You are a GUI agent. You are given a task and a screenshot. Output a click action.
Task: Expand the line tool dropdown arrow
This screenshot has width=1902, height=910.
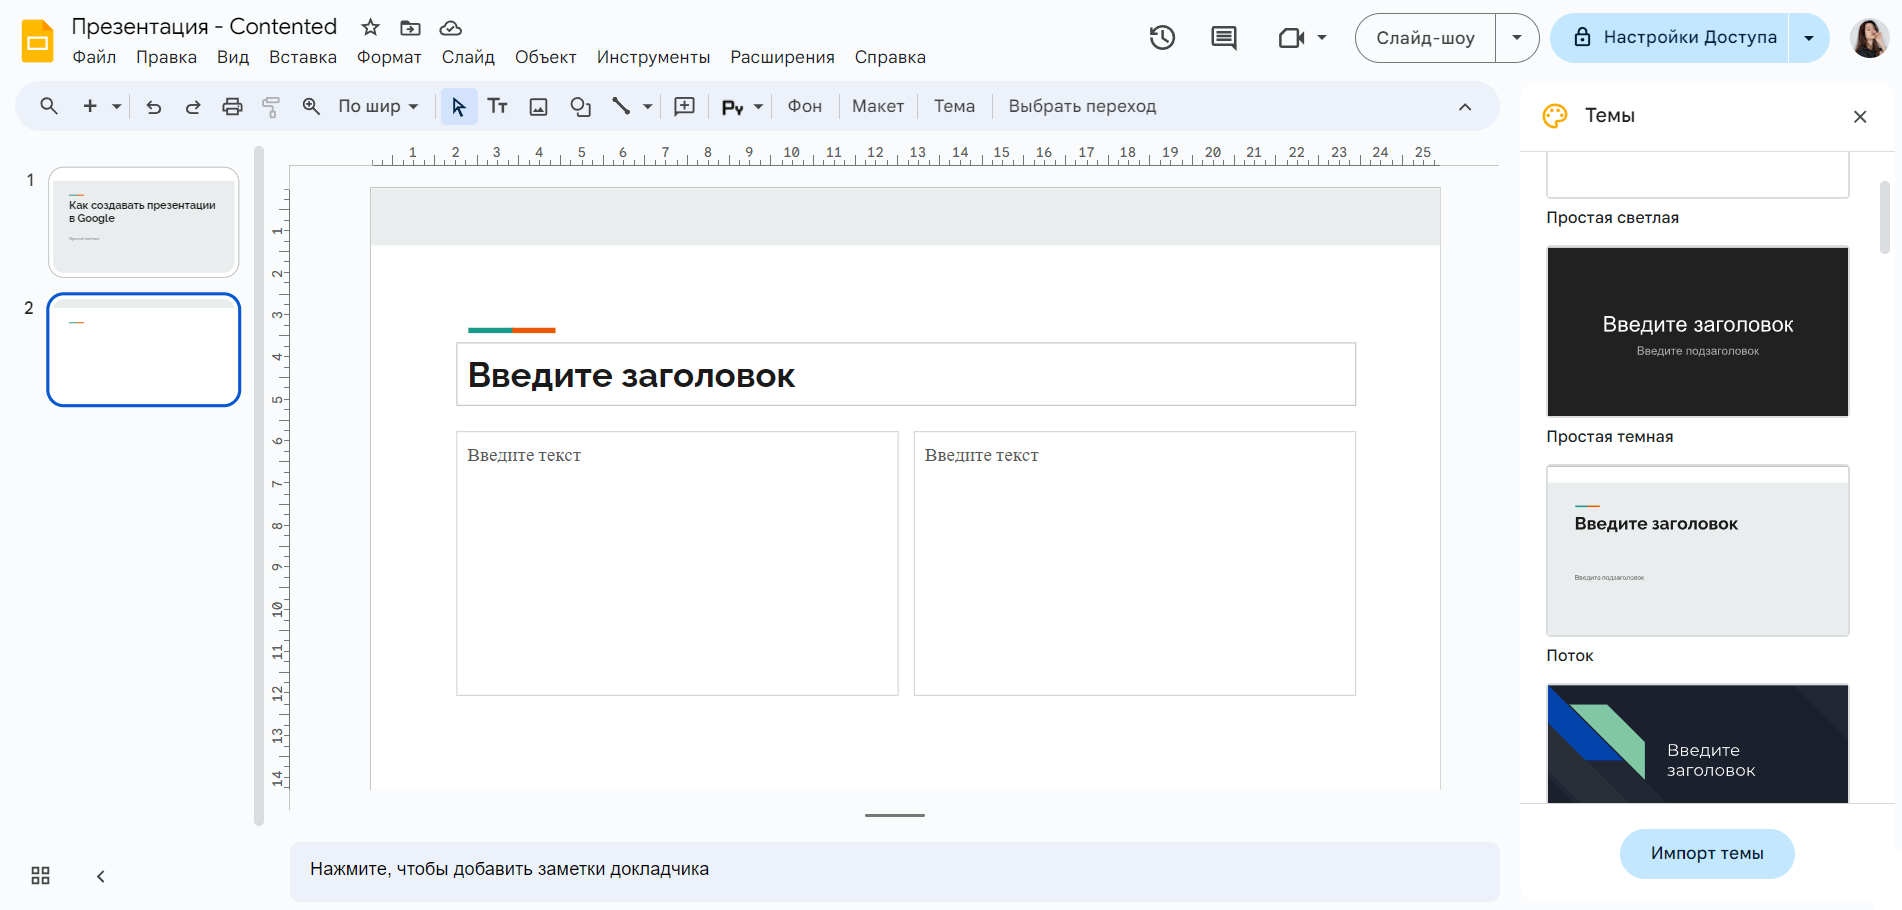647,106
